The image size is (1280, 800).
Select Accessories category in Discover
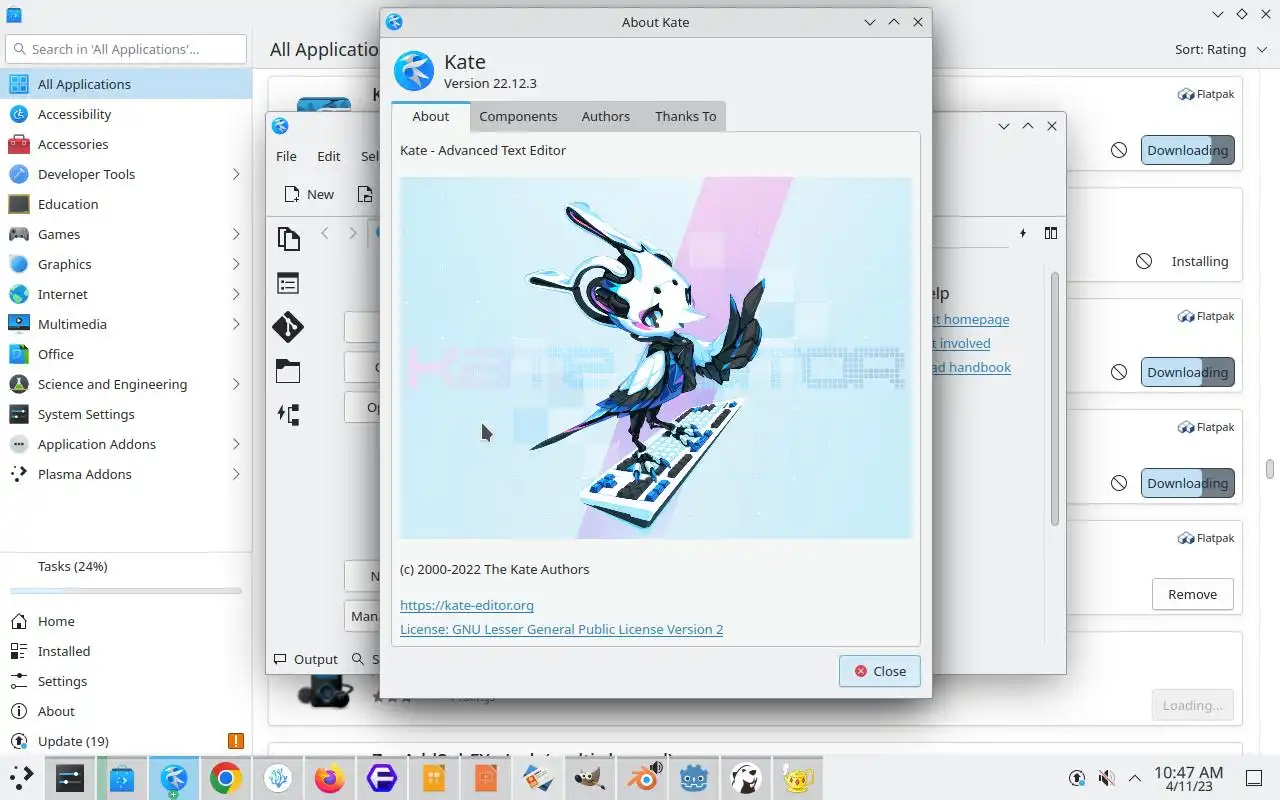(x=126, y=144)
